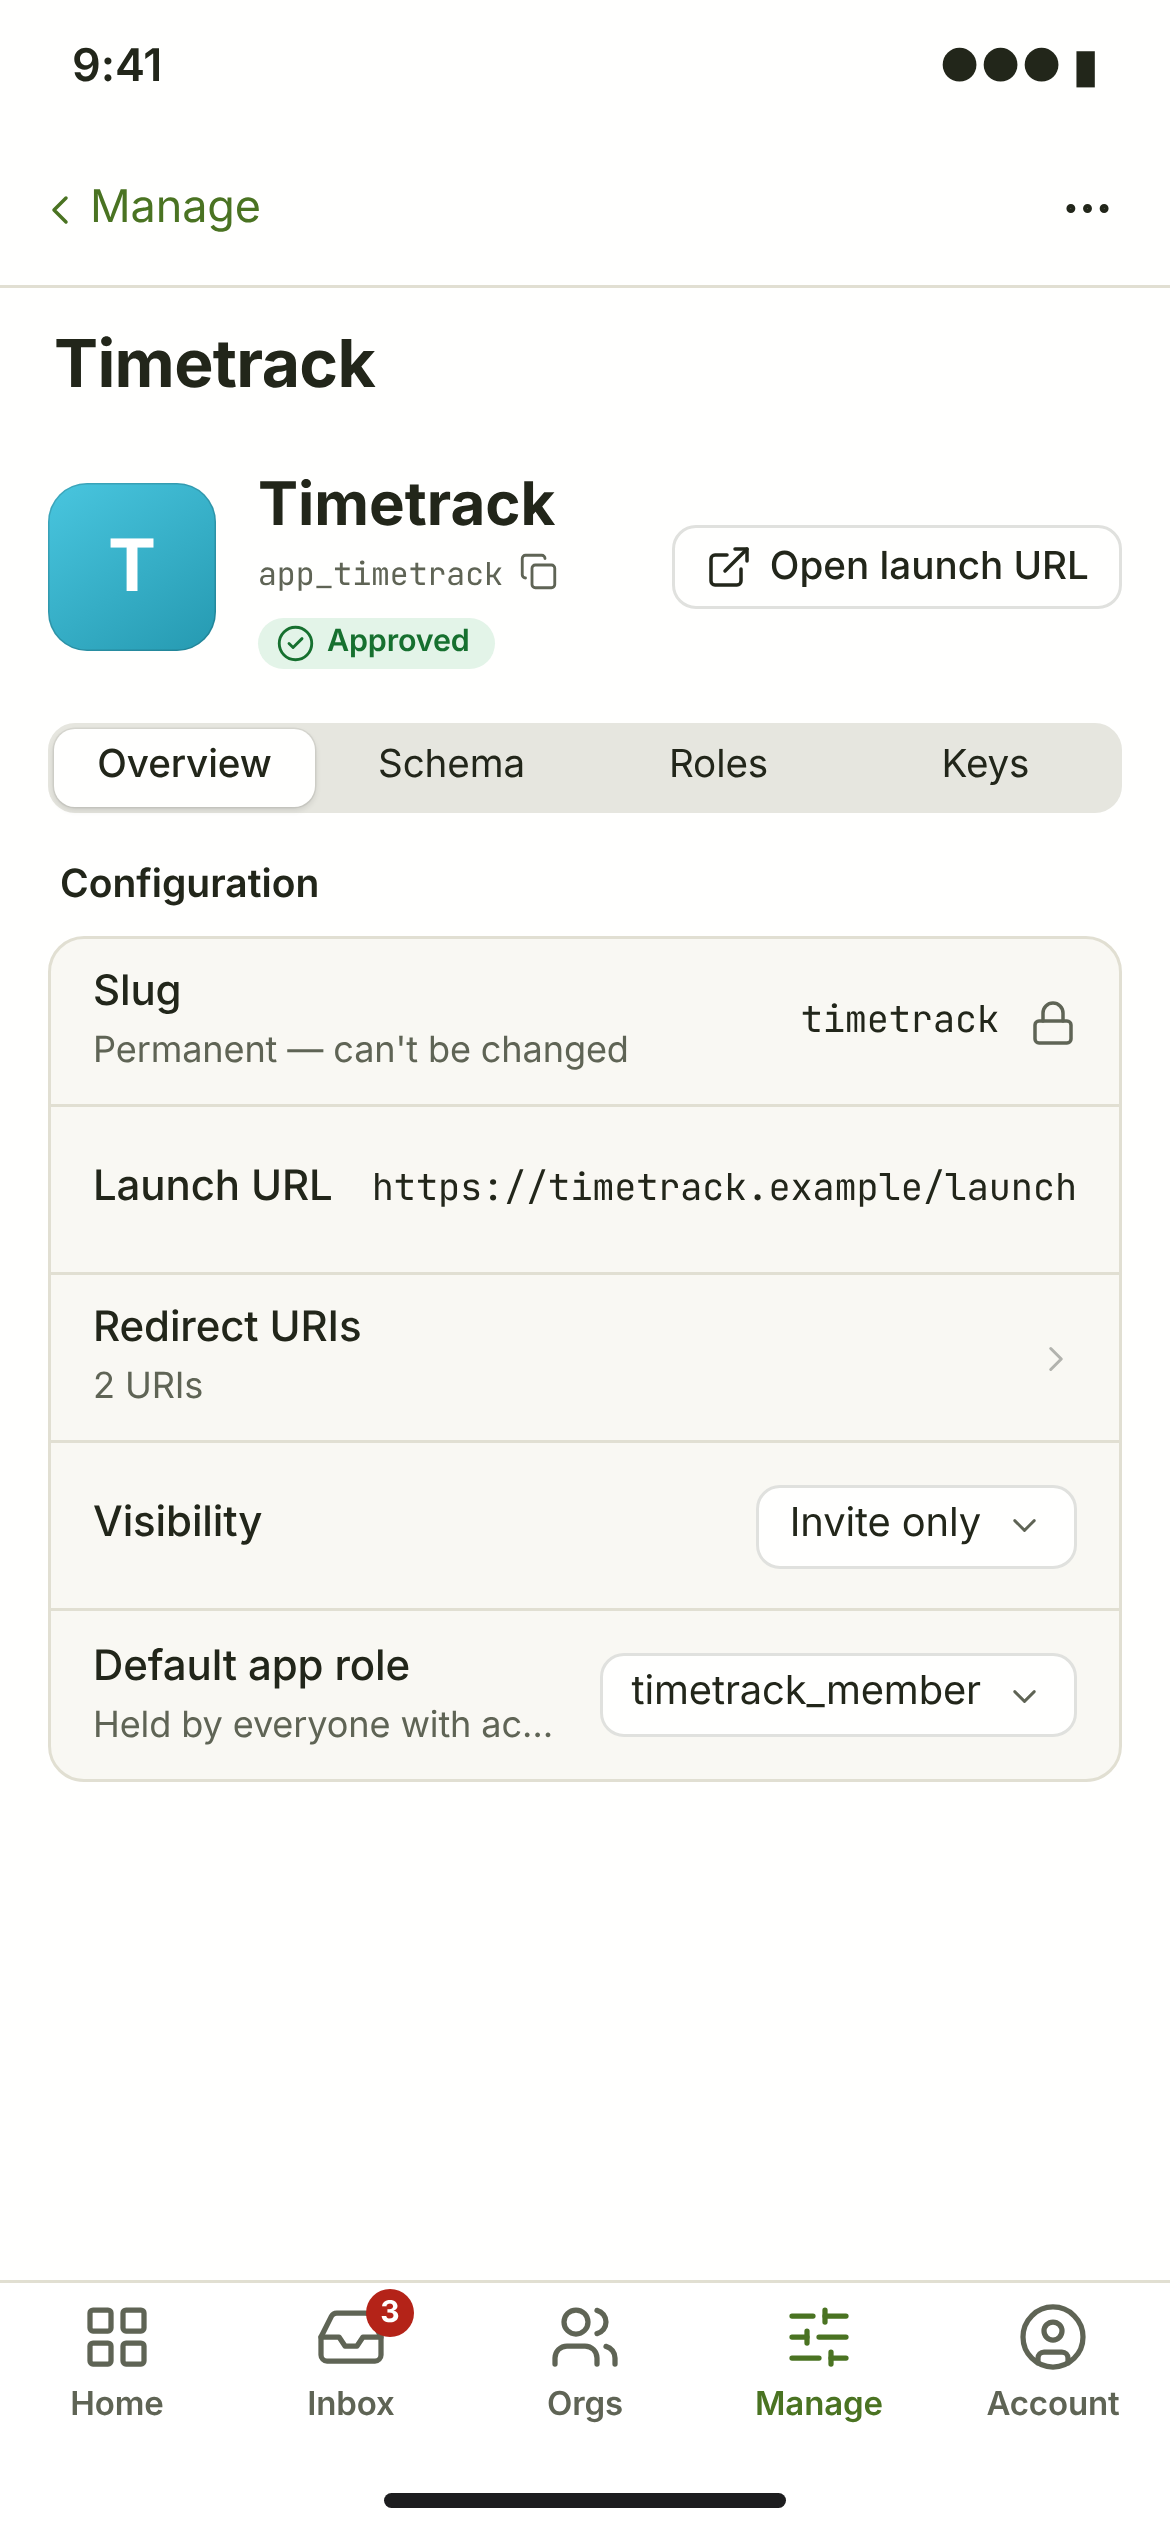Copy the app_timetrack identifier

[x=539, y=573]
